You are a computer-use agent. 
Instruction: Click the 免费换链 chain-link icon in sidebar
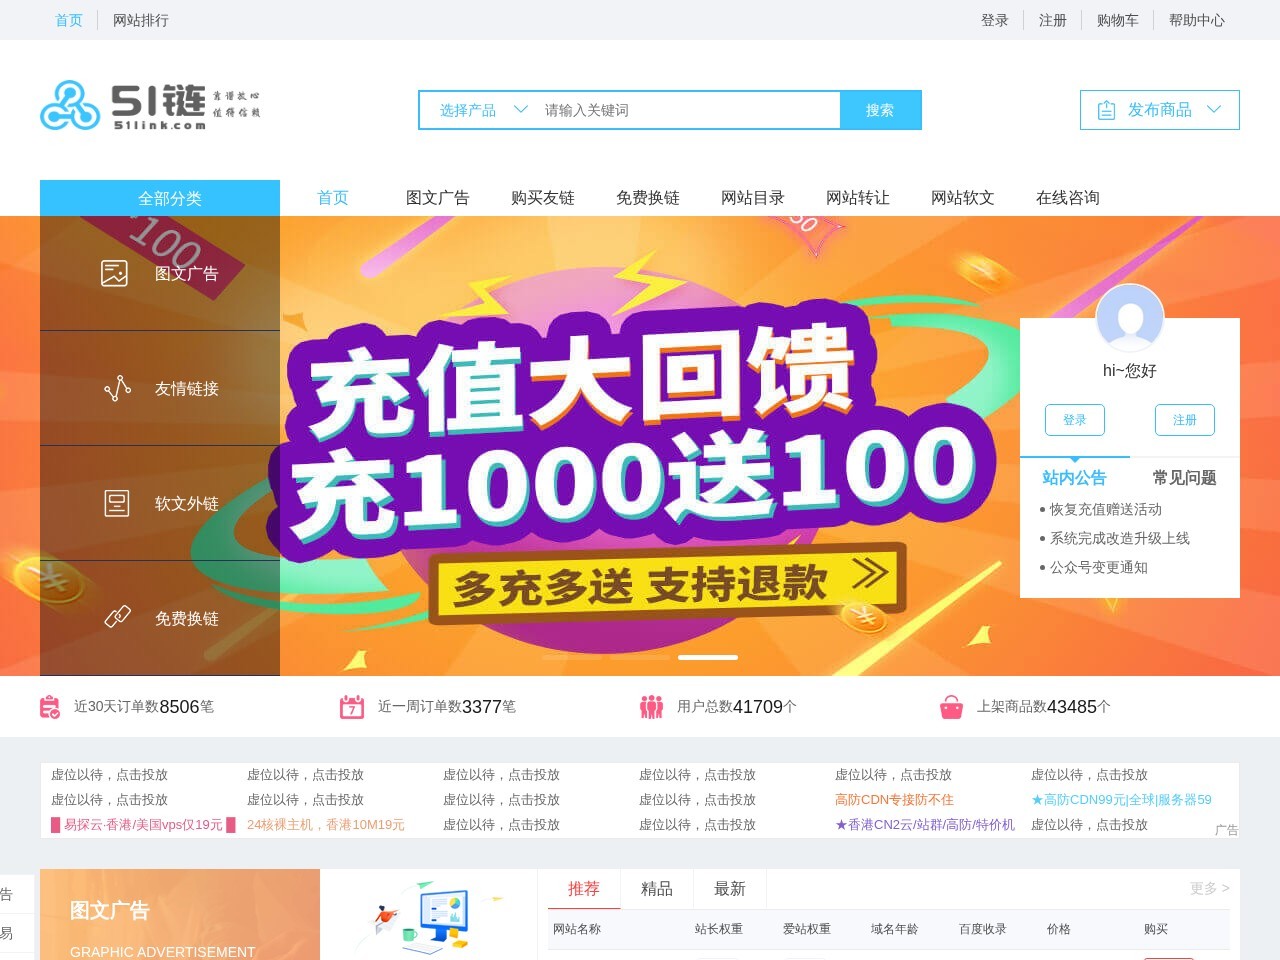point(117,617)
